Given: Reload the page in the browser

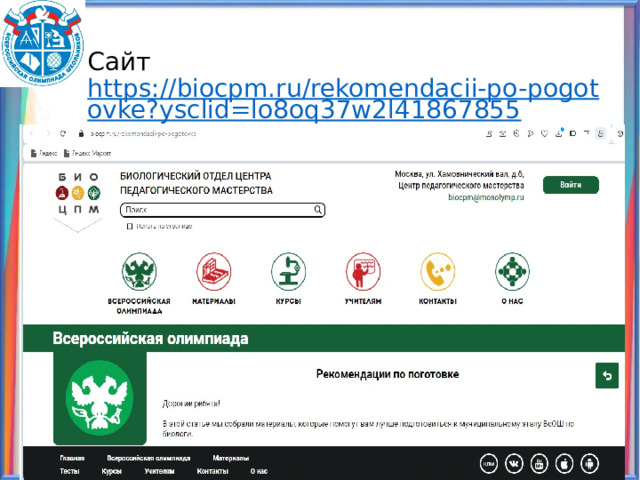Looking at the screenshot, I should [62, 133].
